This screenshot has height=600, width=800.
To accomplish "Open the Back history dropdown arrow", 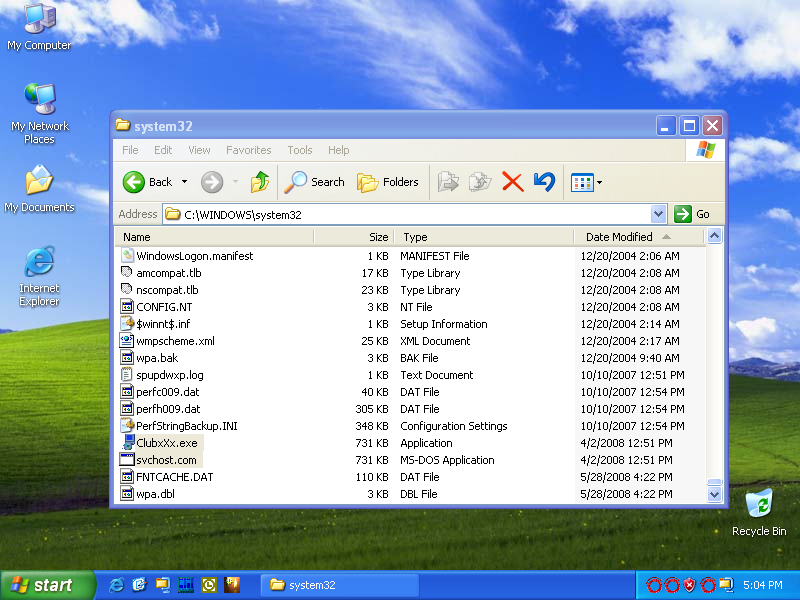I will point(185,182).
